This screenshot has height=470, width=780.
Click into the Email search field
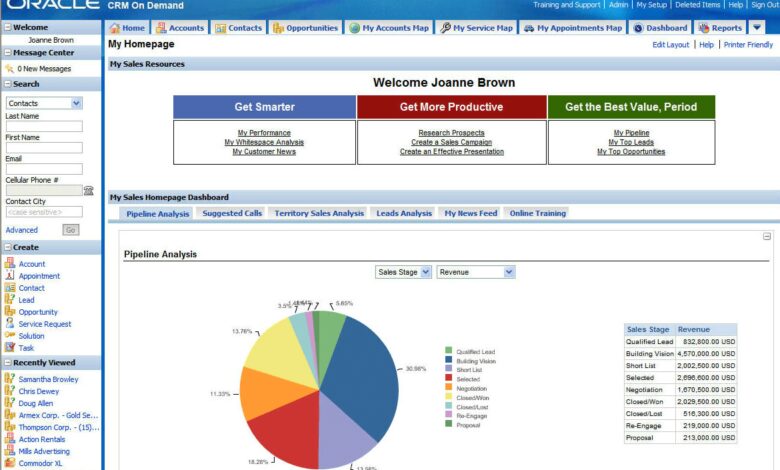tap(44, 169)
